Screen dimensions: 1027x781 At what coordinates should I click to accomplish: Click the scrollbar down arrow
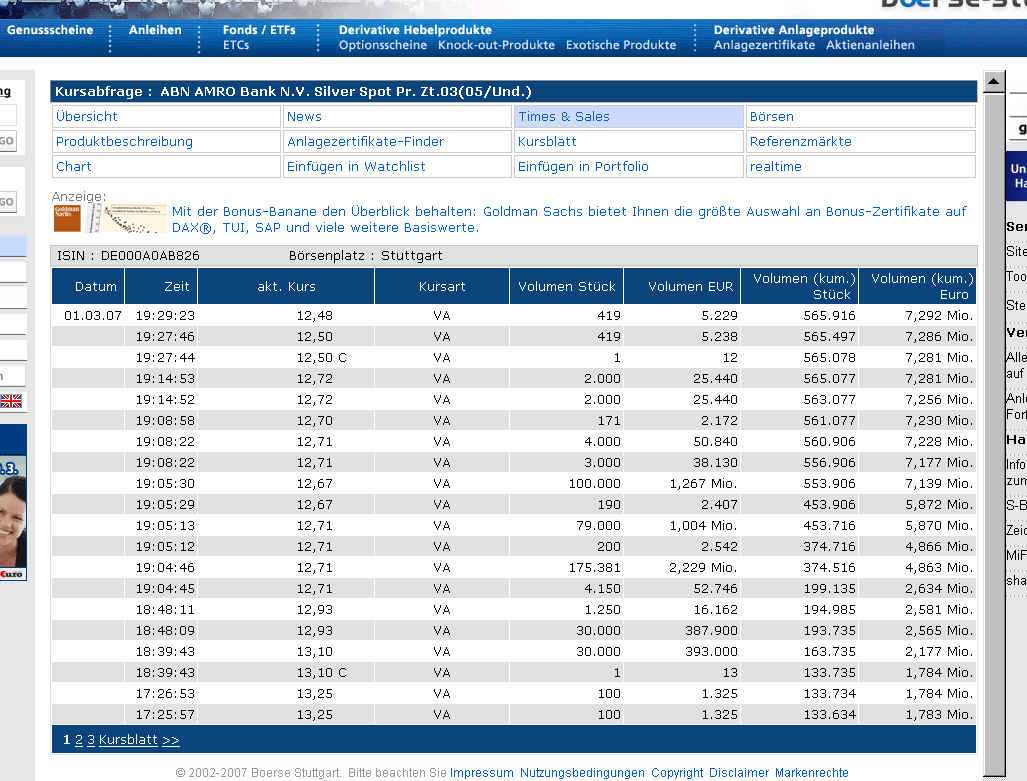coord(993,772)
